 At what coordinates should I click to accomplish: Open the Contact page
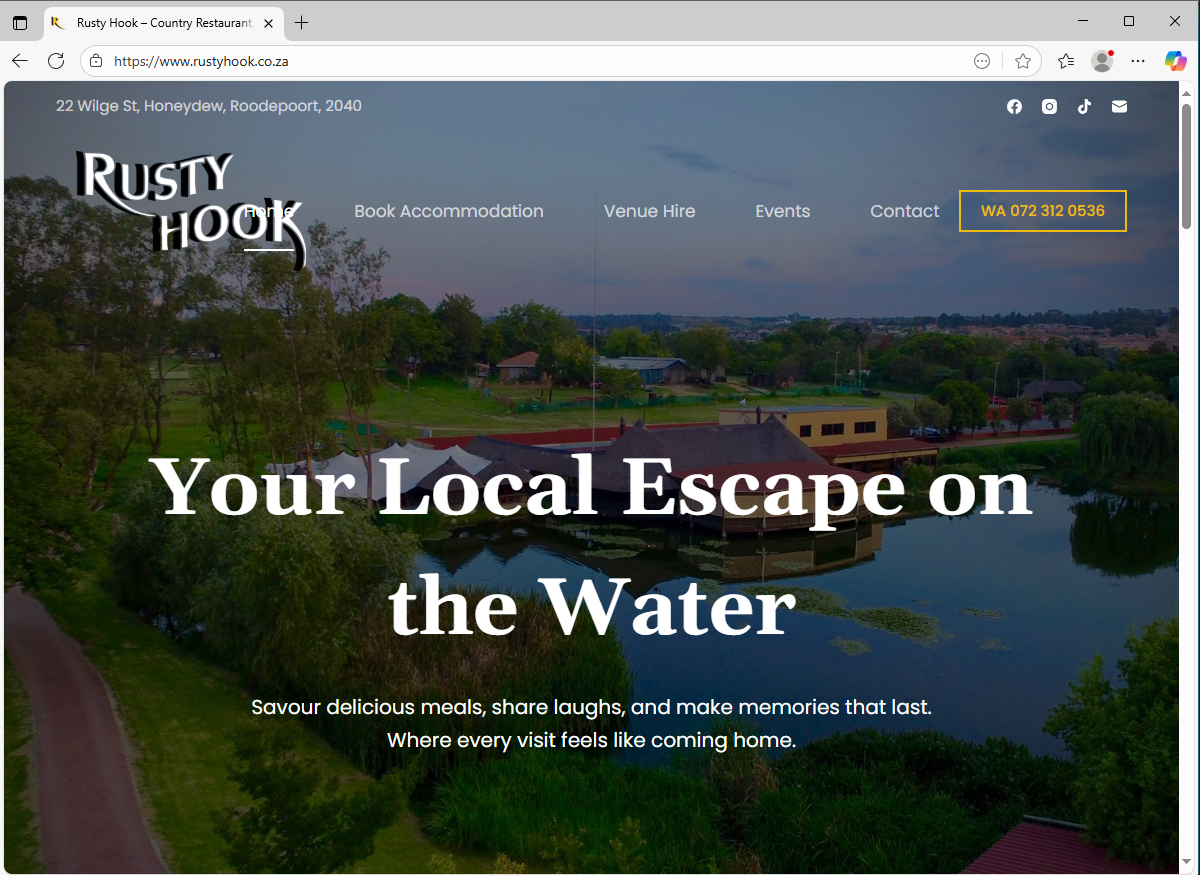pos(905,211)
